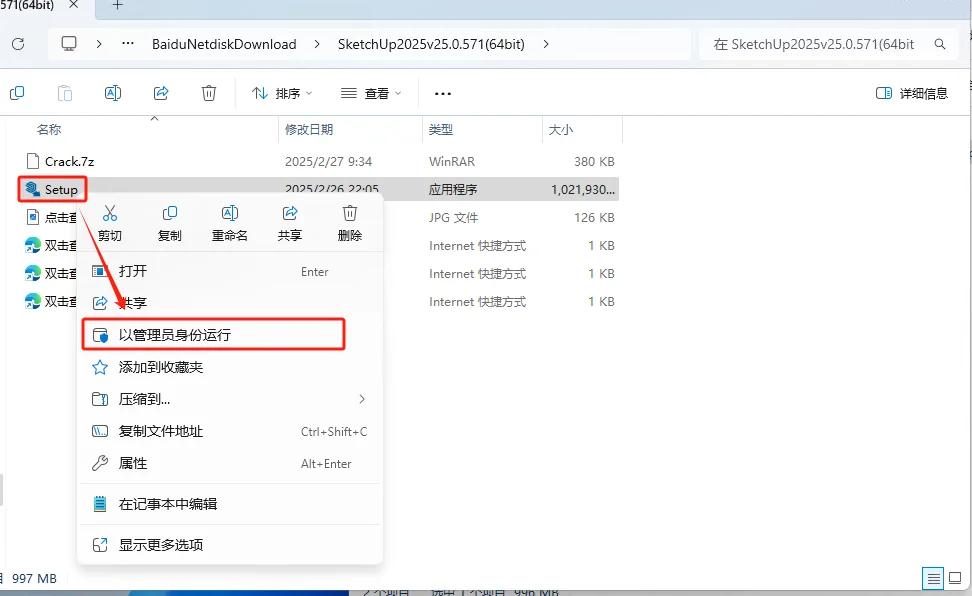The image size is (972, 596).
Task: Expand chevron after the monitor icon
Action: tap(99, 44)
